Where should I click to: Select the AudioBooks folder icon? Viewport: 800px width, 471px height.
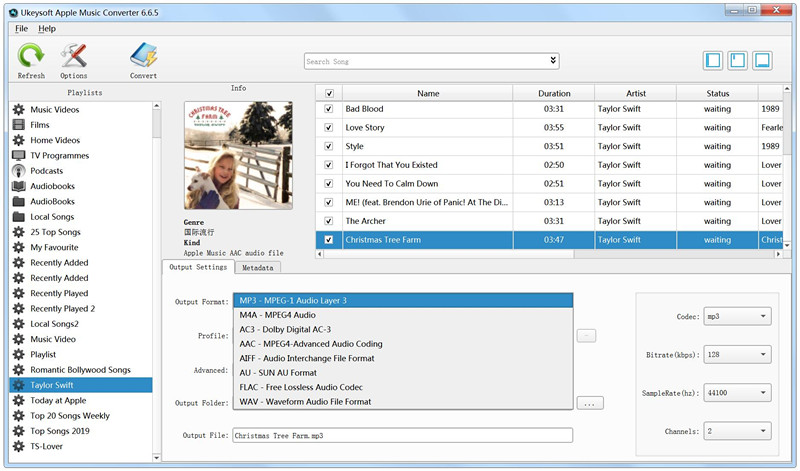click(18, 201)
